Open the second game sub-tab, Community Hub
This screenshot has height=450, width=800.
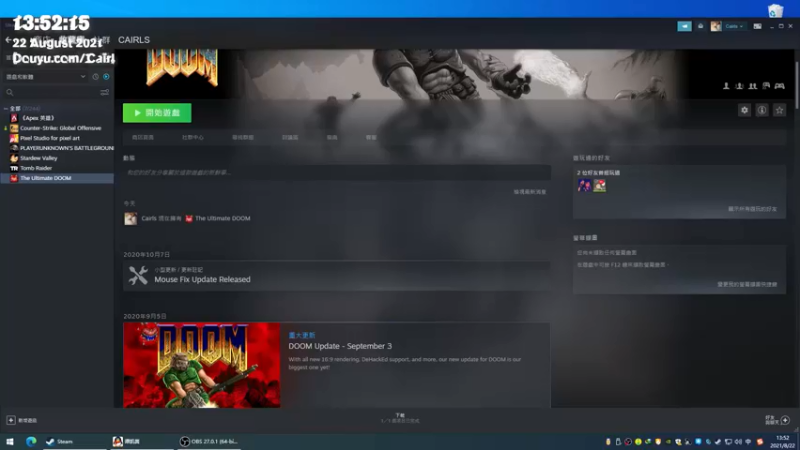[193, 137]
